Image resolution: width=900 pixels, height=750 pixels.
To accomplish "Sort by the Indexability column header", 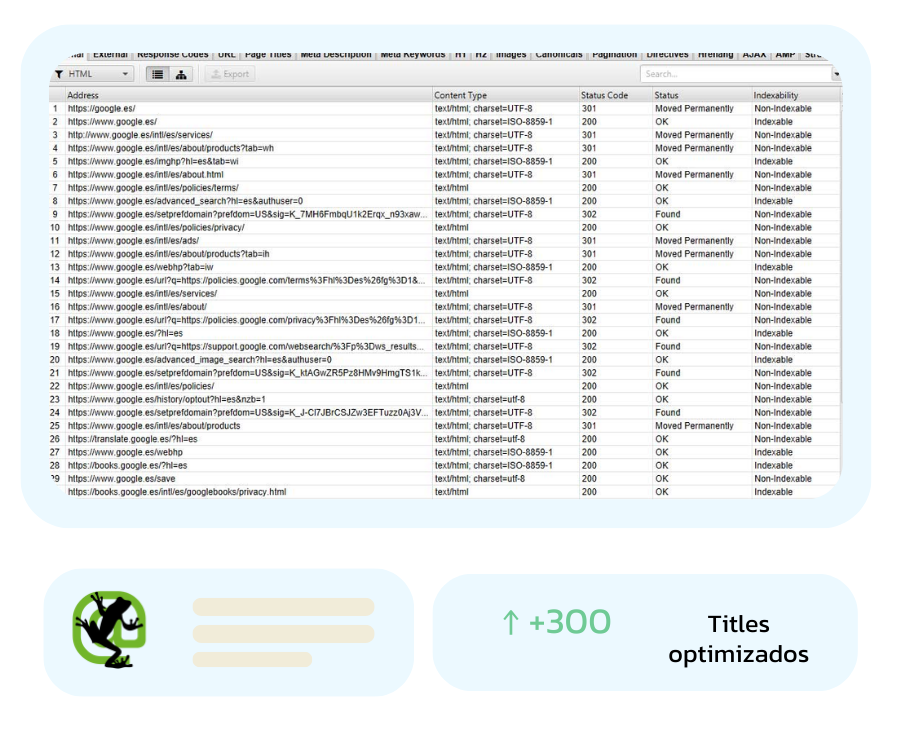I will coord(796,95).
